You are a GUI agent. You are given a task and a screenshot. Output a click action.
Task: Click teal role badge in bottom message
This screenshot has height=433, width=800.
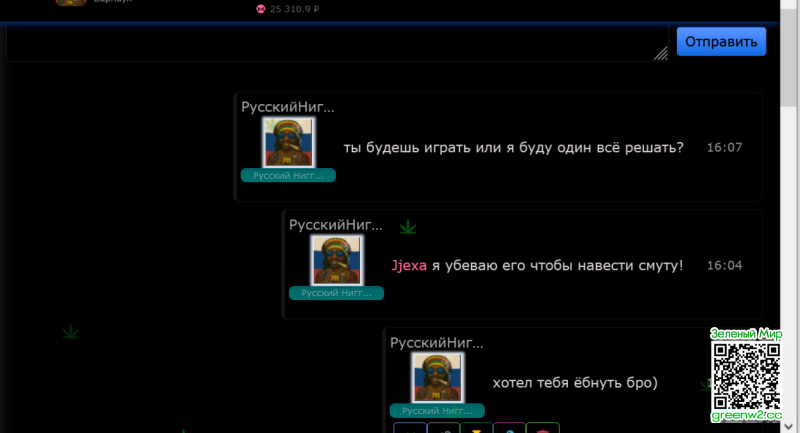(437, 411)
